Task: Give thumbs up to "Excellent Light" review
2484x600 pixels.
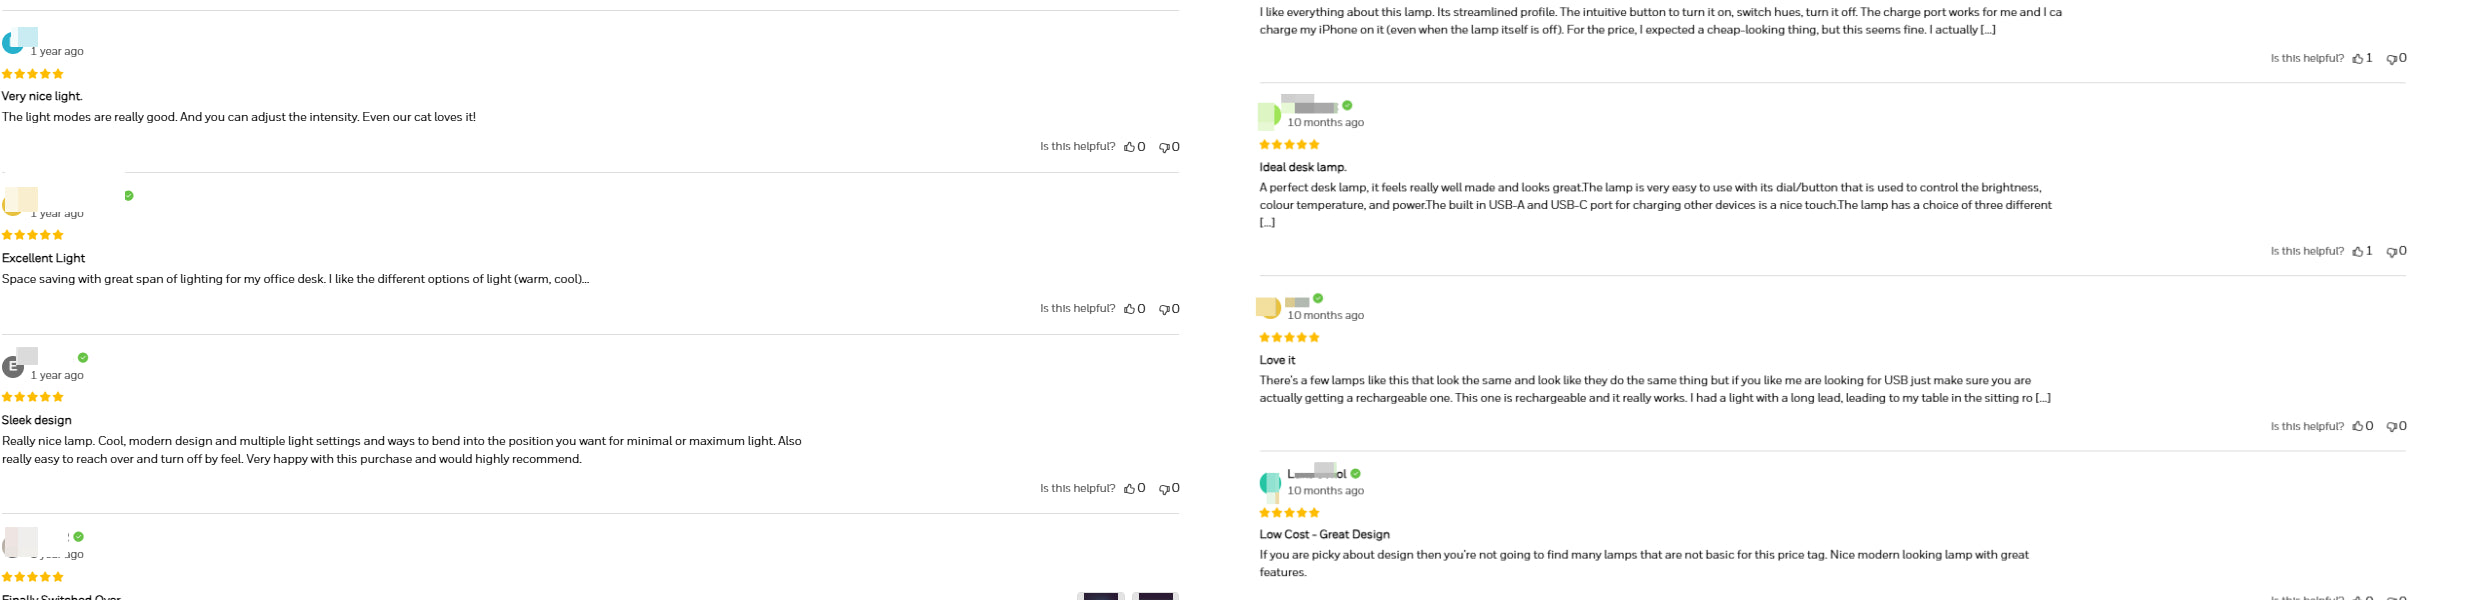Action: click(x=1130, y=309)
